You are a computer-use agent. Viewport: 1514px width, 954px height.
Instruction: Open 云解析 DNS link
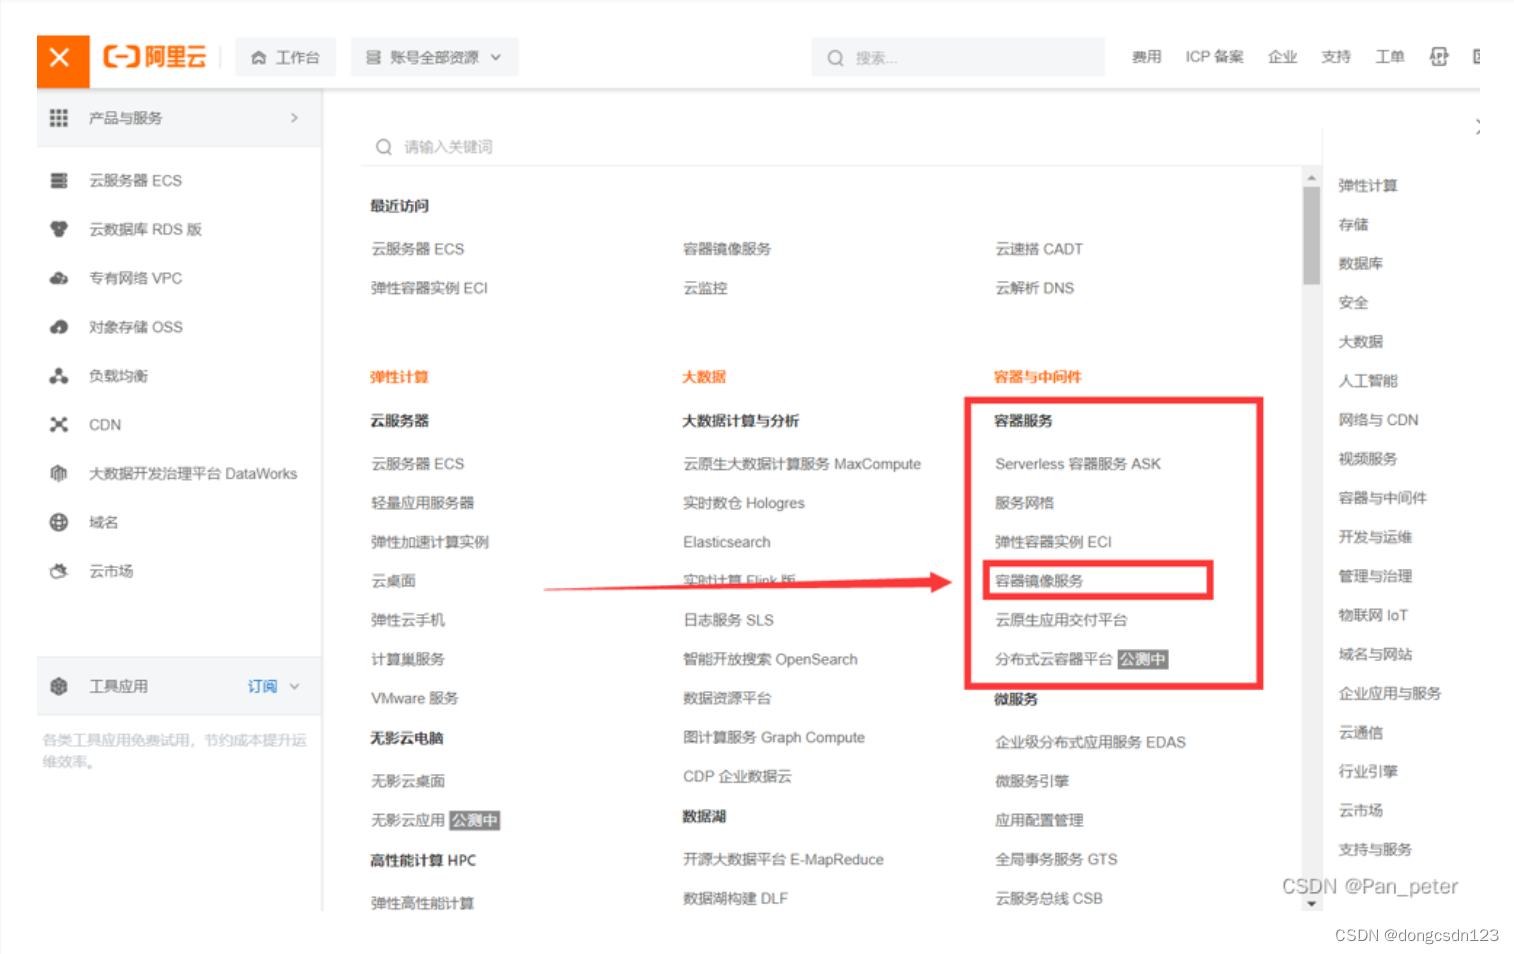[x=1034, y=288]
